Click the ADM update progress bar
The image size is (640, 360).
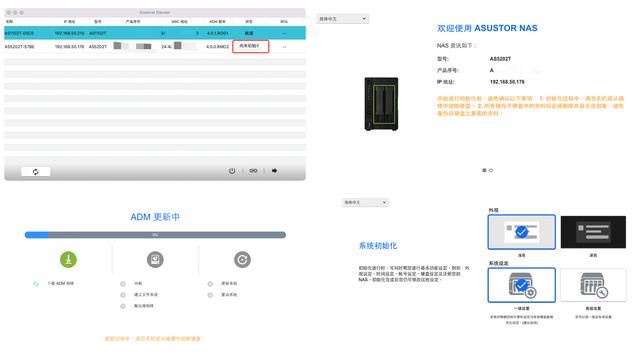coord(155,235)
